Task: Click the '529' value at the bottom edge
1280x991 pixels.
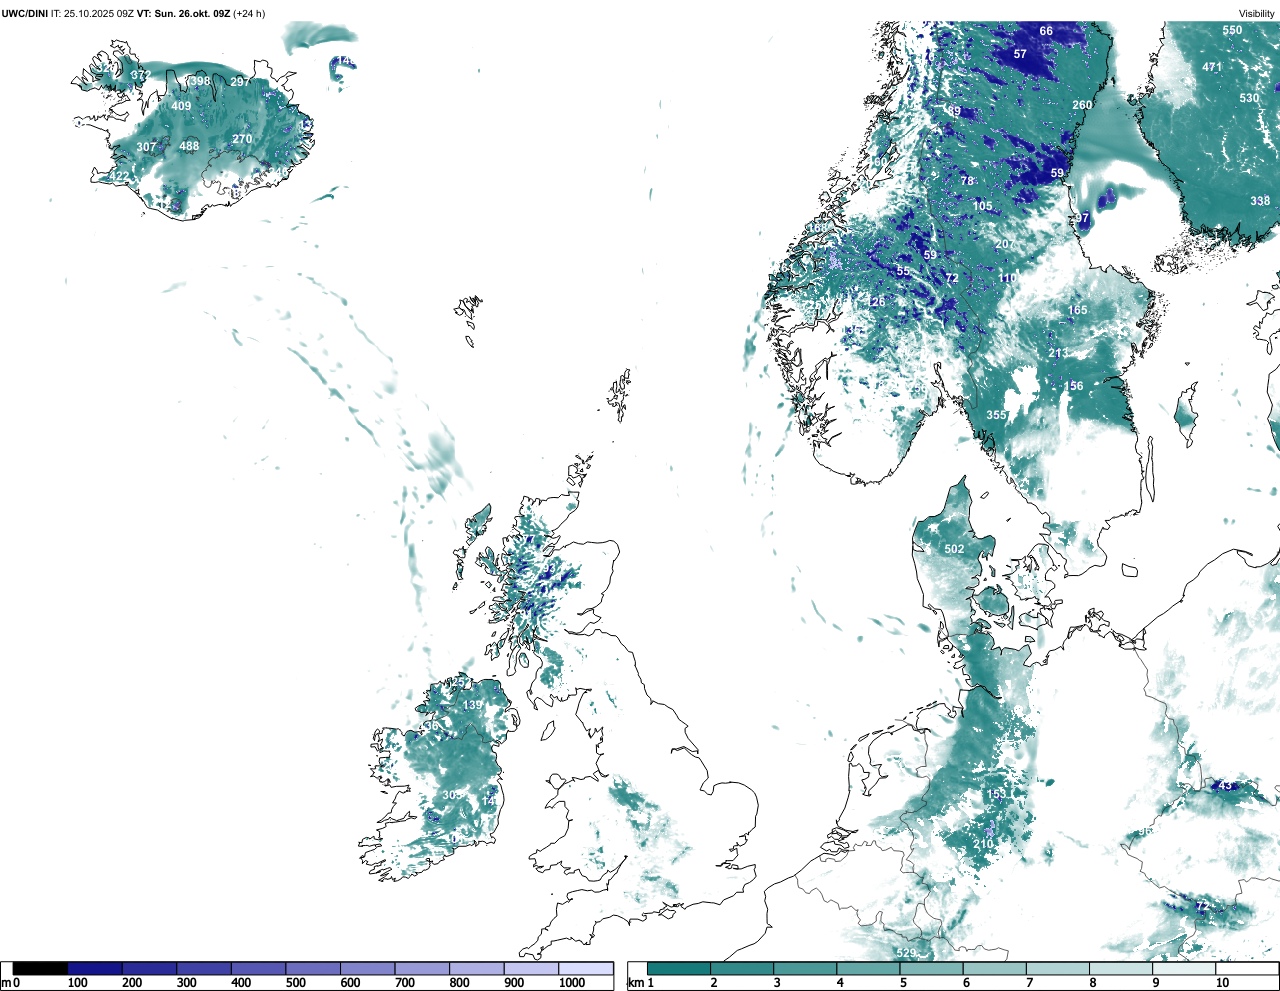Action: point(906,953)
